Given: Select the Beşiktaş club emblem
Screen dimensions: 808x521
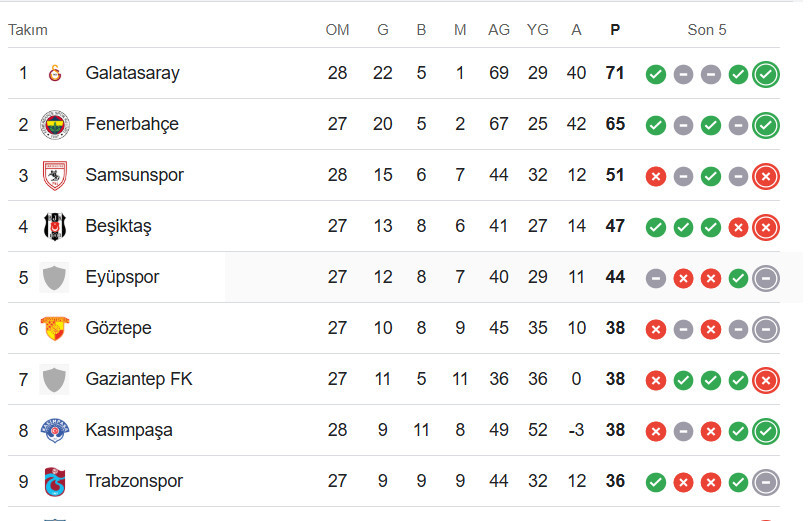Looking at the screenshot, I should click(x=55, y=227).
